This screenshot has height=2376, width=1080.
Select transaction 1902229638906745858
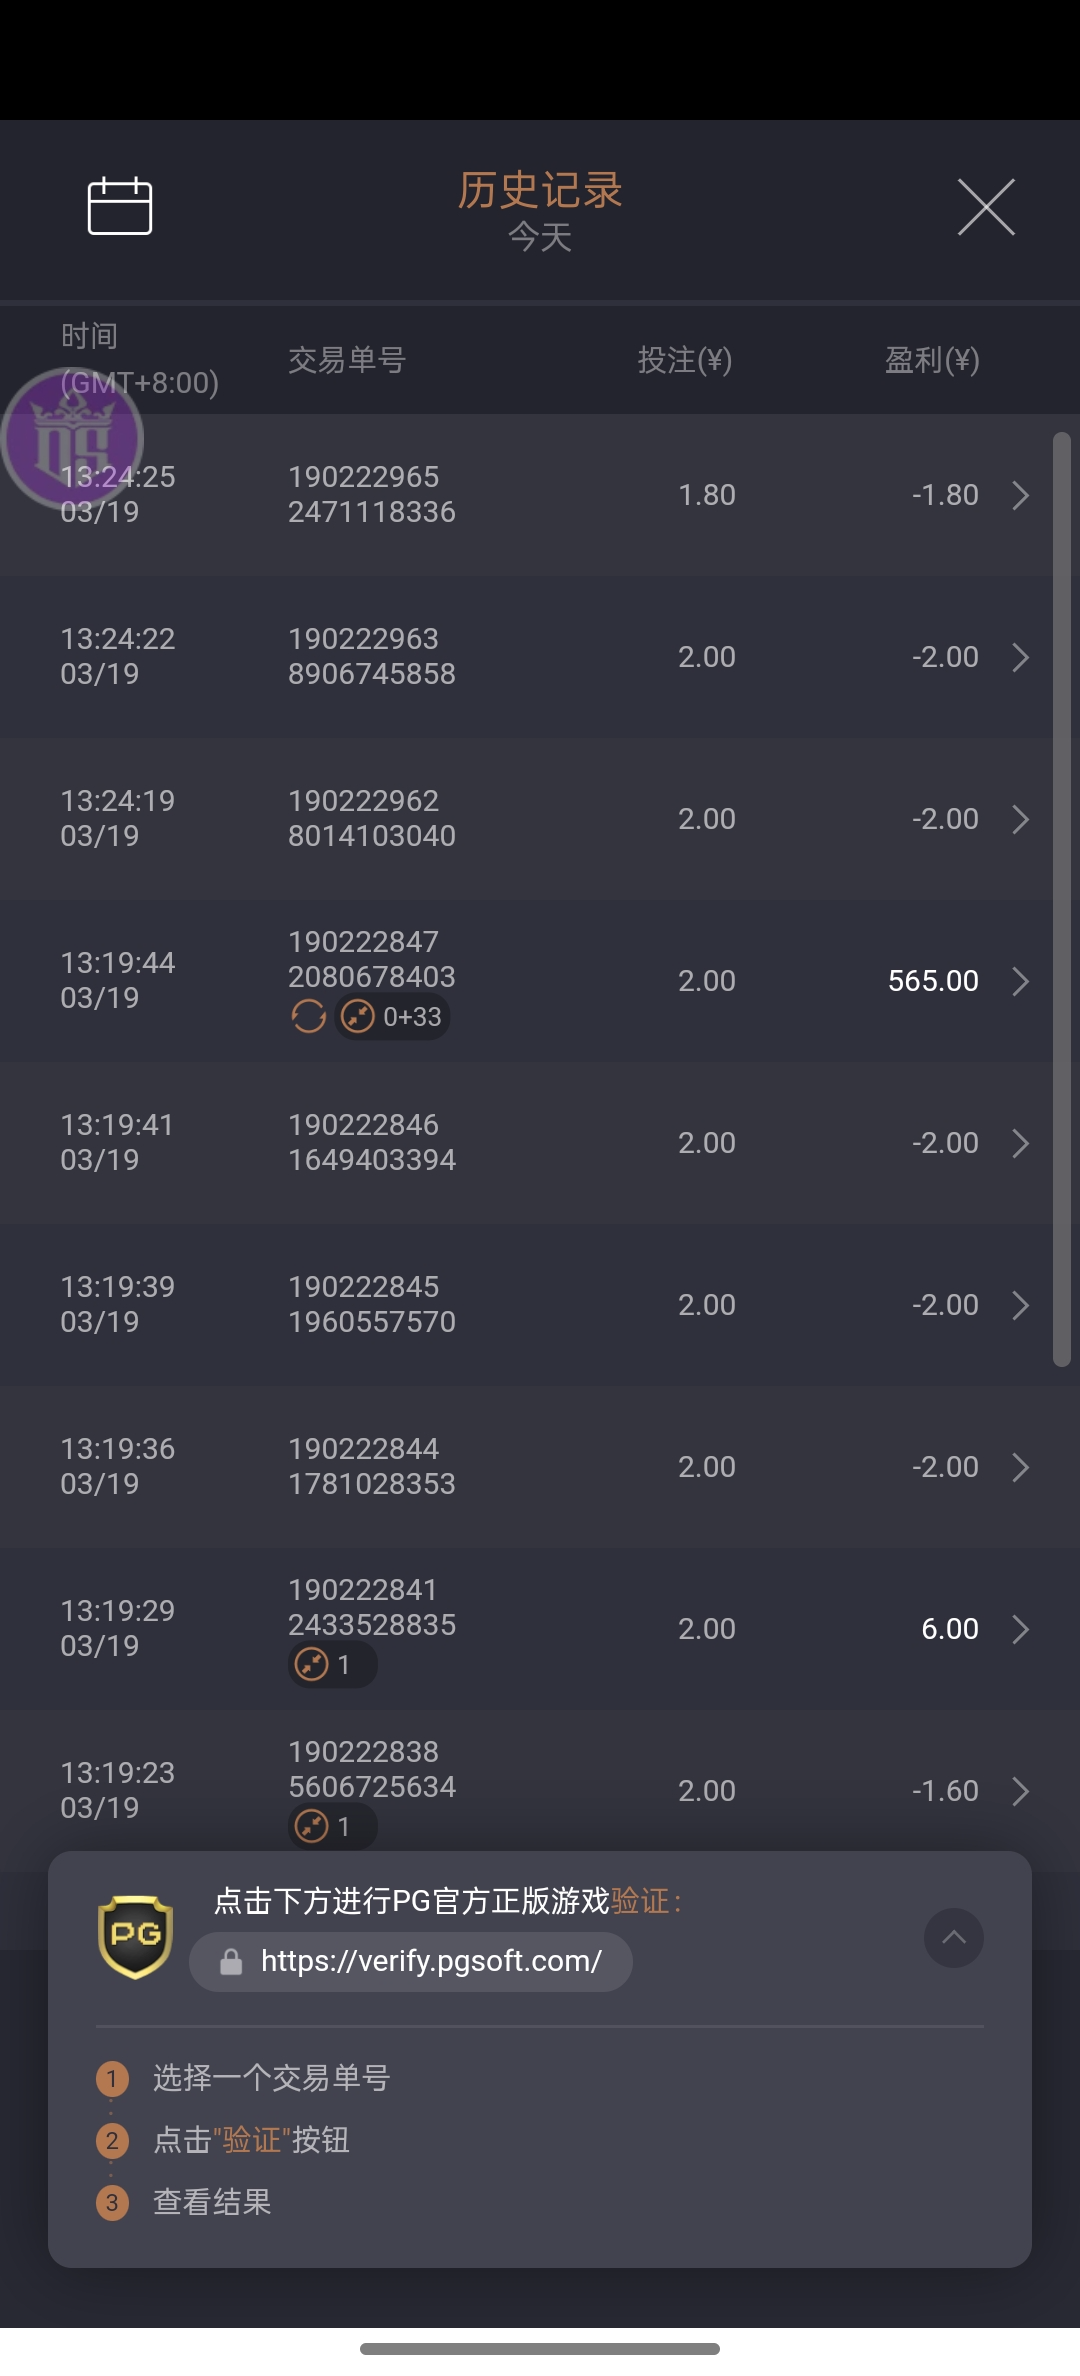(x=372, y=657)
